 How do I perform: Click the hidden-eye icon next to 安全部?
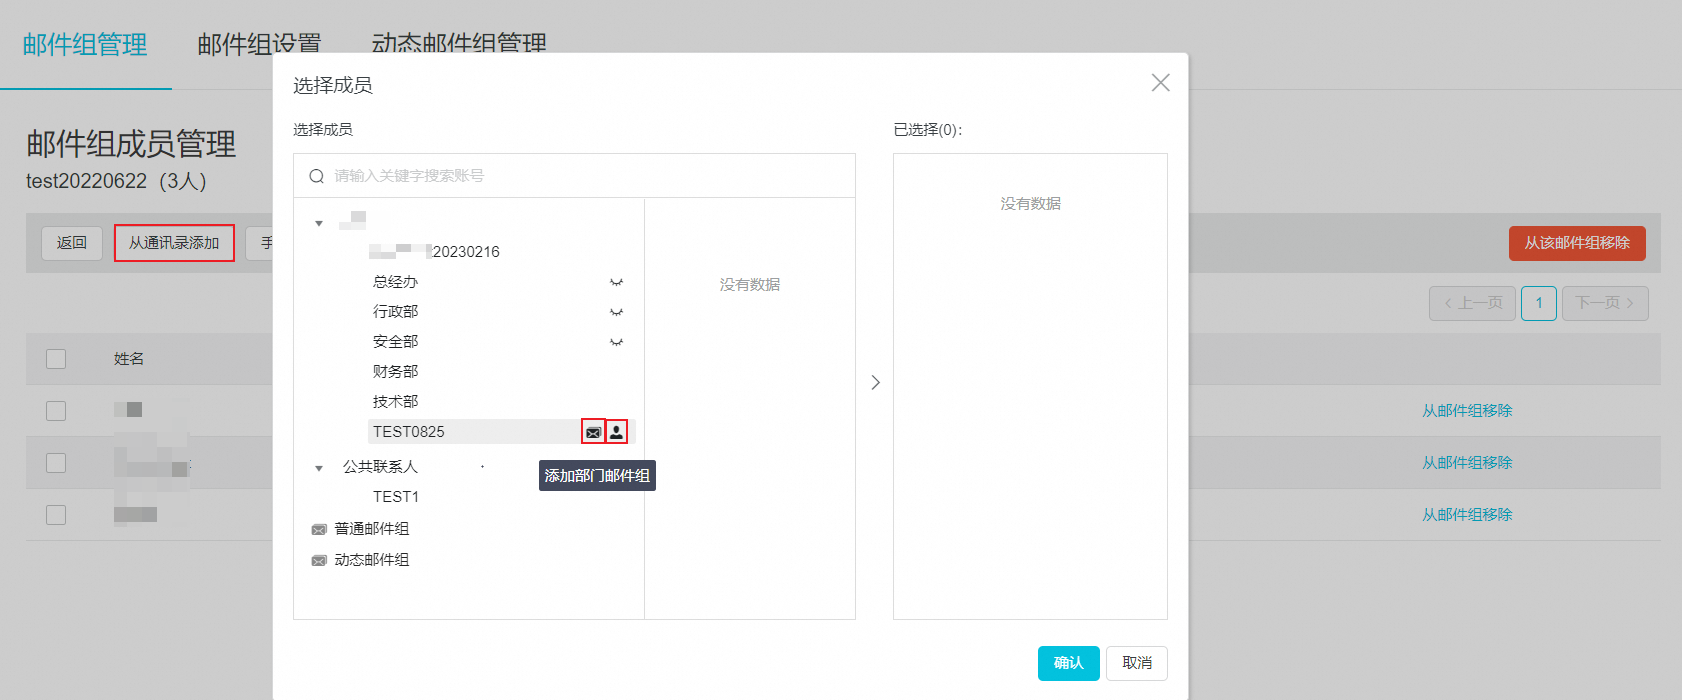point(616,342)
